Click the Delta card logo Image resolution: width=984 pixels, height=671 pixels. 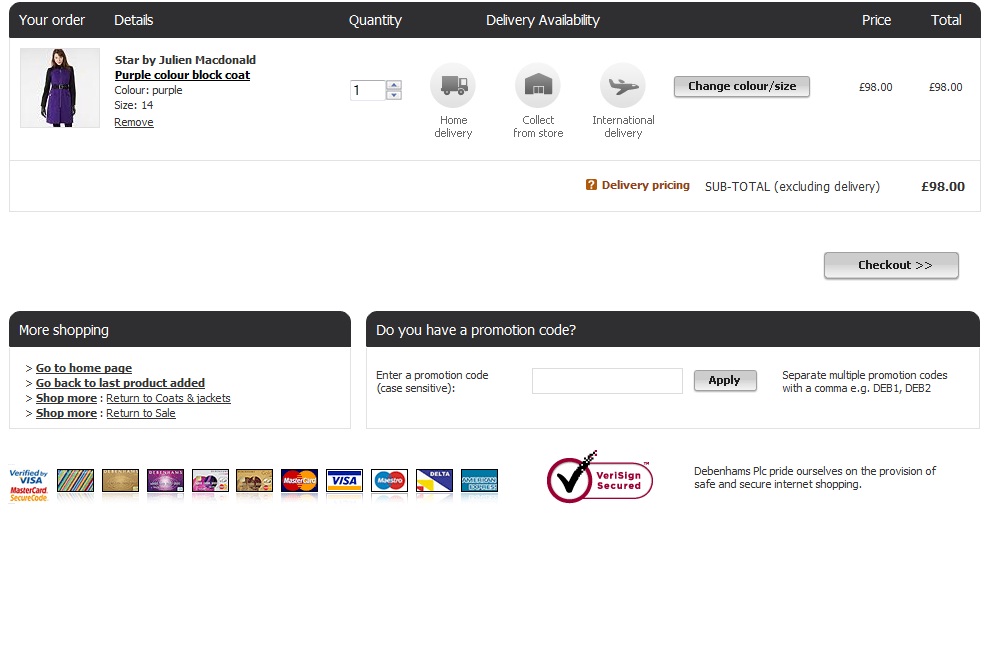tap(434, 481)
